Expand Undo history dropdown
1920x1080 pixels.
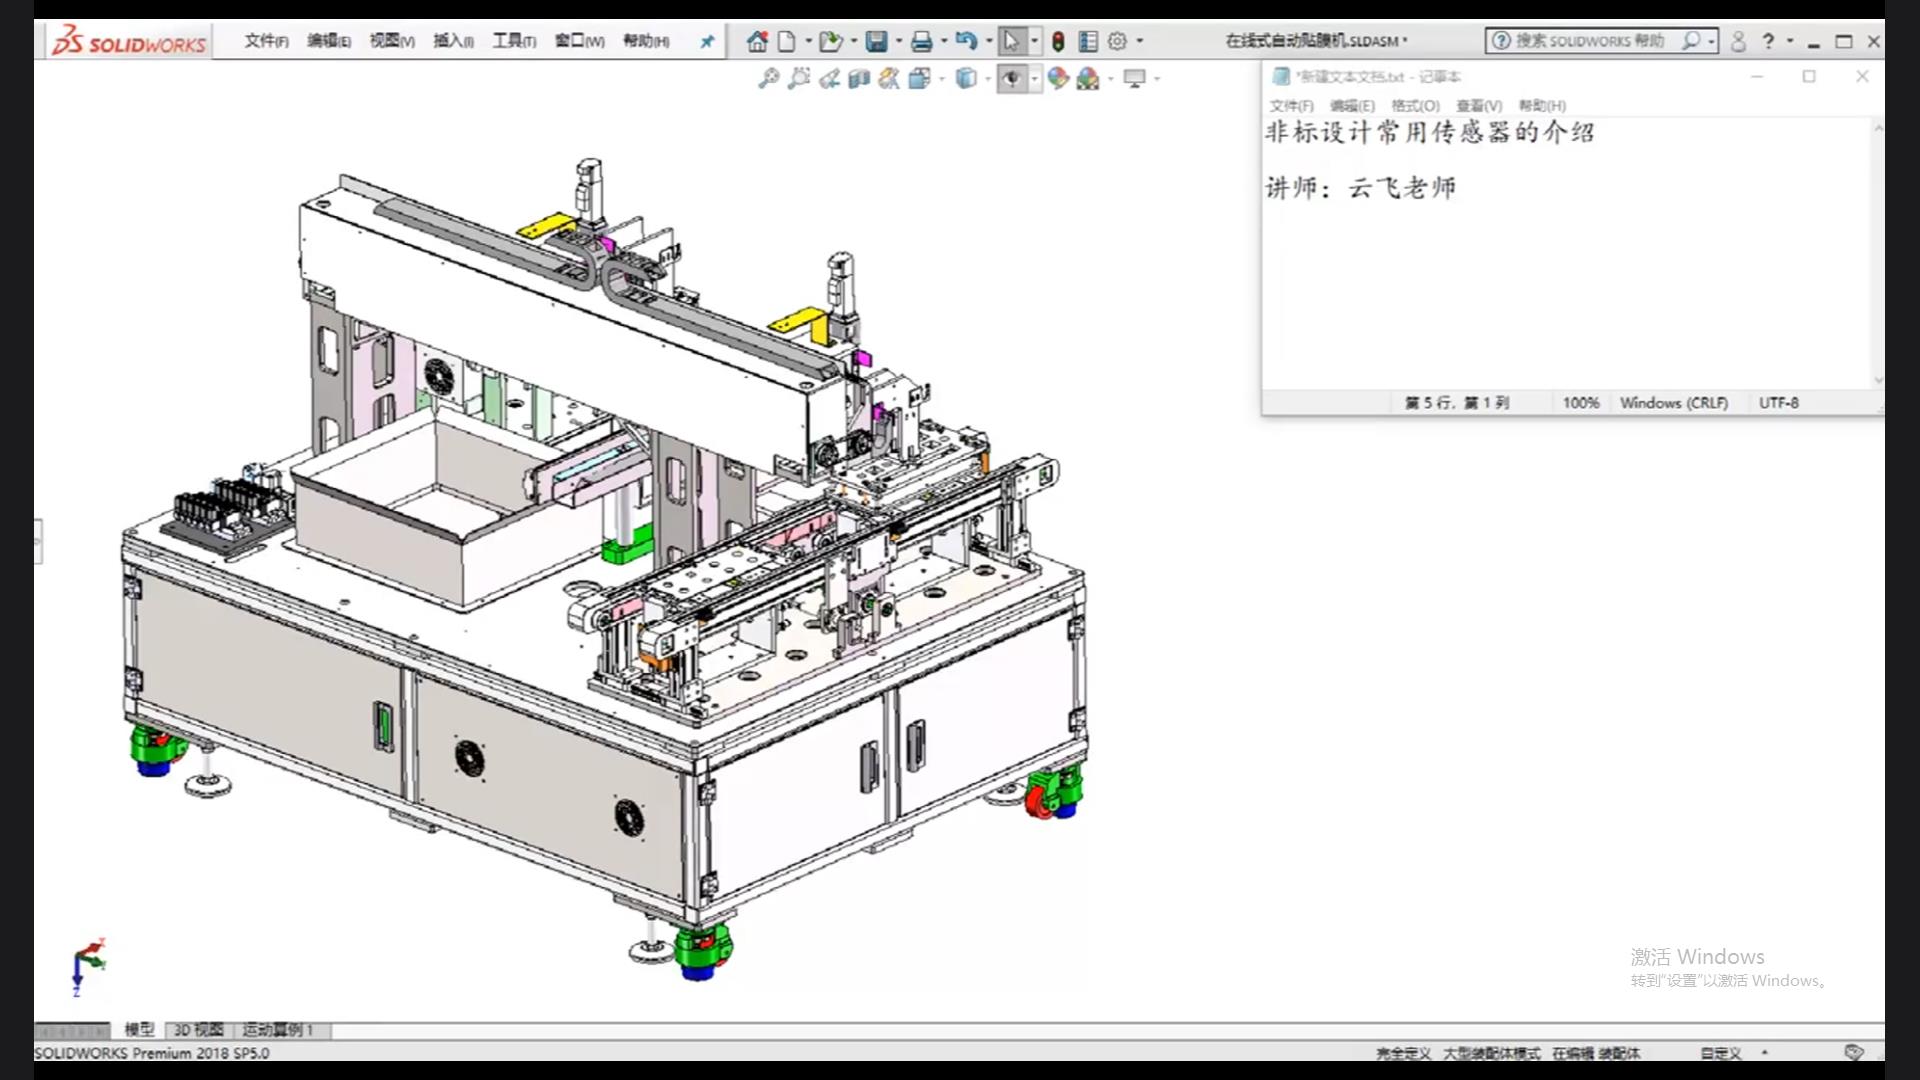click(x=988, y=41)
